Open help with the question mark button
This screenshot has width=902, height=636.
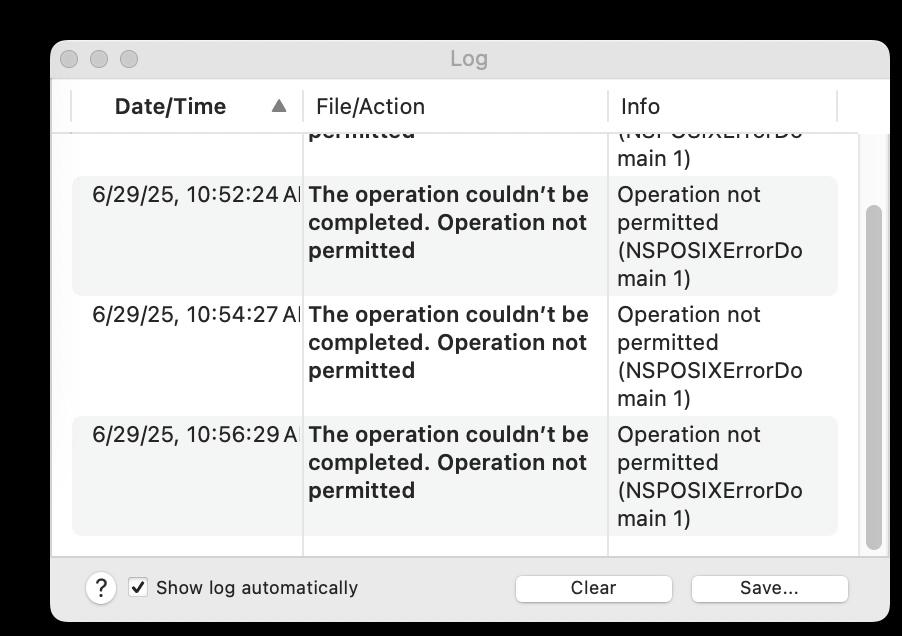[101, 588]
